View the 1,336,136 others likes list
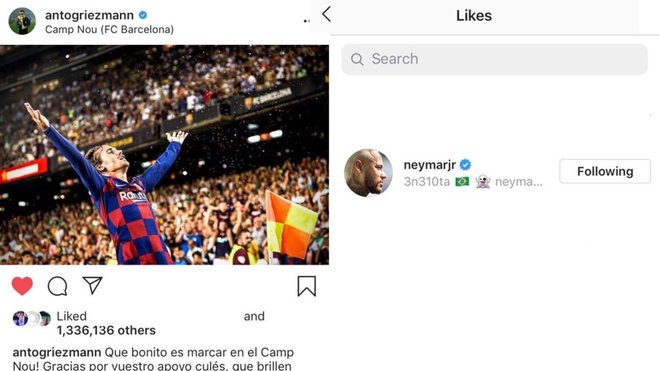The height and width of the screenshot is (371, 660). pyautogui.click(x=106, y=331)
